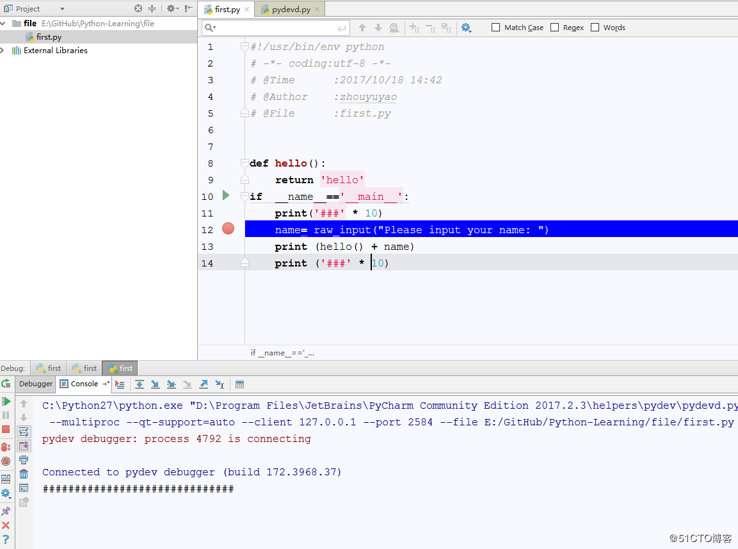Collapse the file project folder
This screenshot has width=738, height=549.
4,23
